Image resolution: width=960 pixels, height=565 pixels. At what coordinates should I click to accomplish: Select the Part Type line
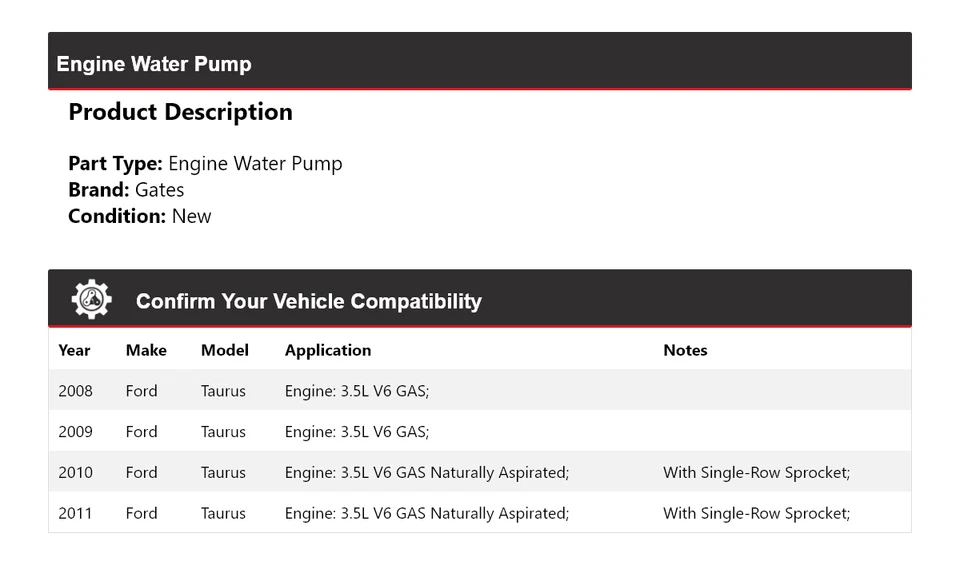coord(205,164)
